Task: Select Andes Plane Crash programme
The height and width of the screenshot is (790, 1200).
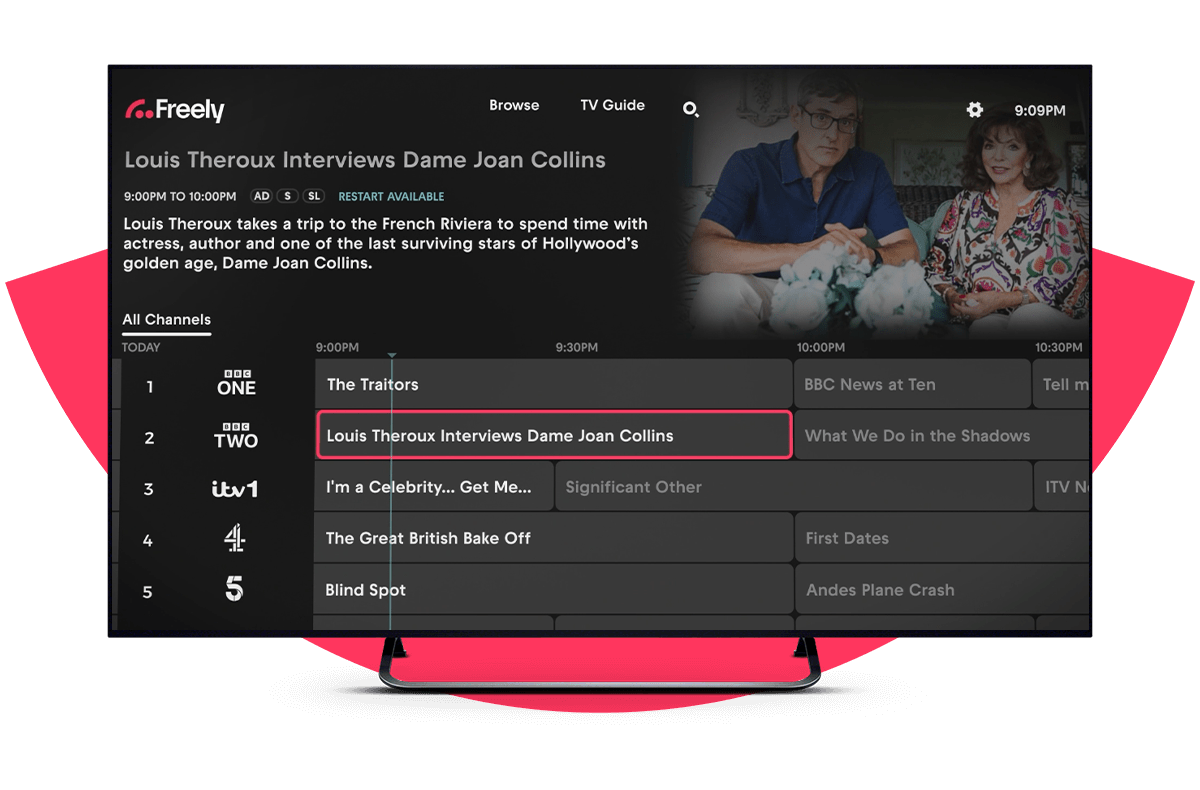Action: [942, 590]
